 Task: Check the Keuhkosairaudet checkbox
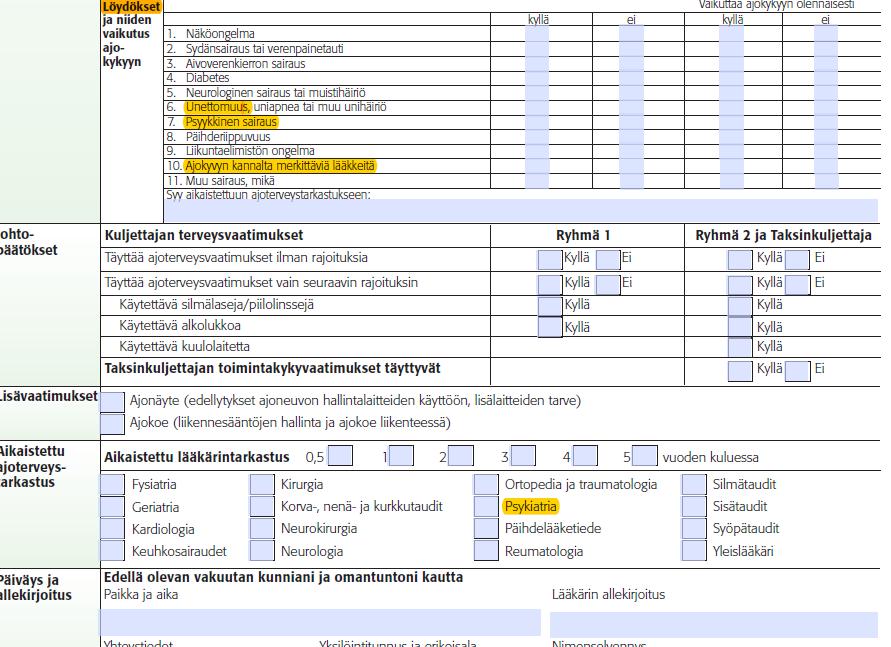[113, 551]
